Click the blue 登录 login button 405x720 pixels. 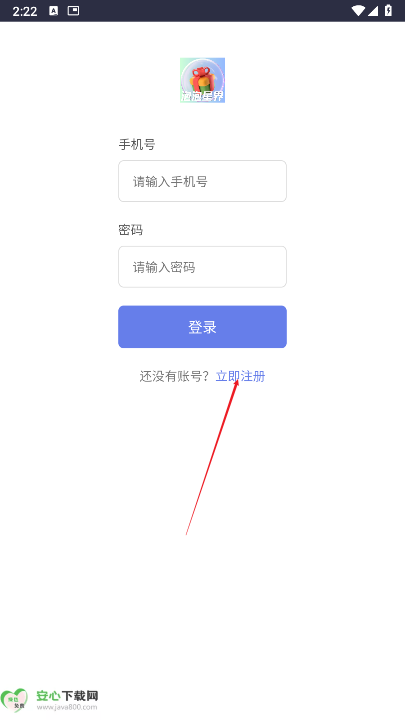point(202,326)
